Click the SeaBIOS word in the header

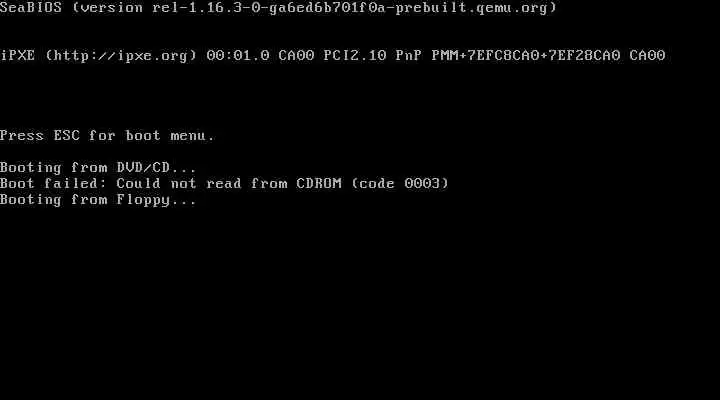(x=31, y=7)
